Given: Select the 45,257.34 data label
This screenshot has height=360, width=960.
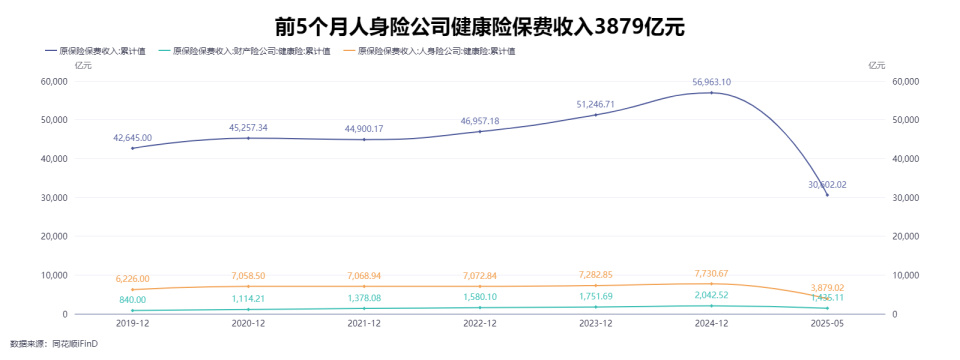Looking at the screenshot, I should coord(248,127).
